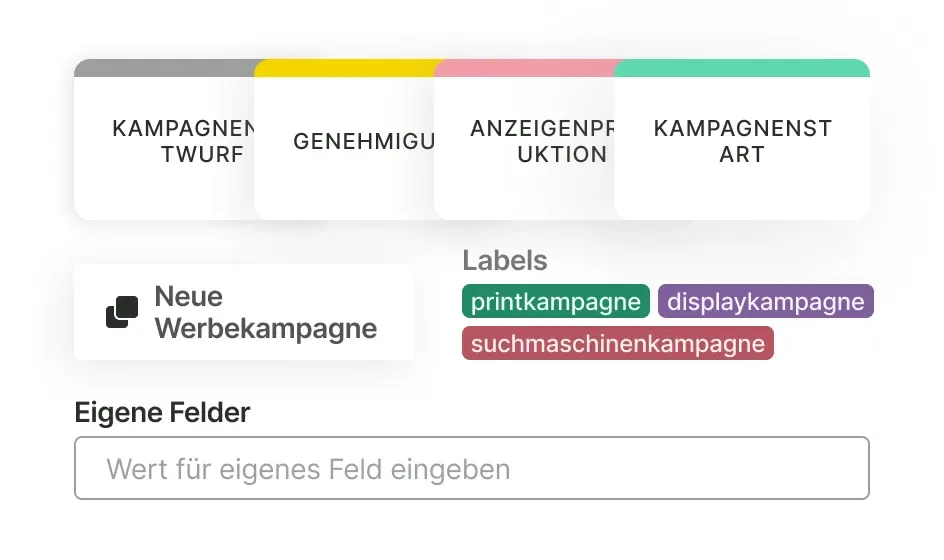Click the green color bar above Kampagnenstart

coord(742,68)
